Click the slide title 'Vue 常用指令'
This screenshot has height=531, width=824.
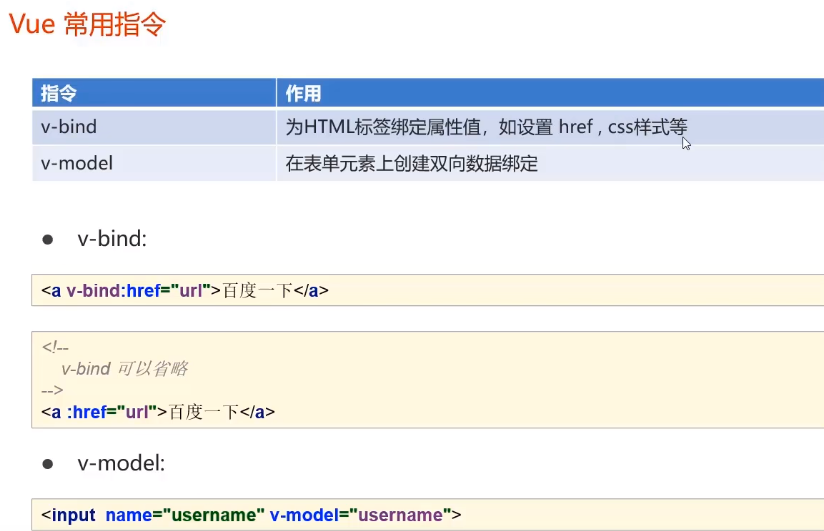(87, 24)
